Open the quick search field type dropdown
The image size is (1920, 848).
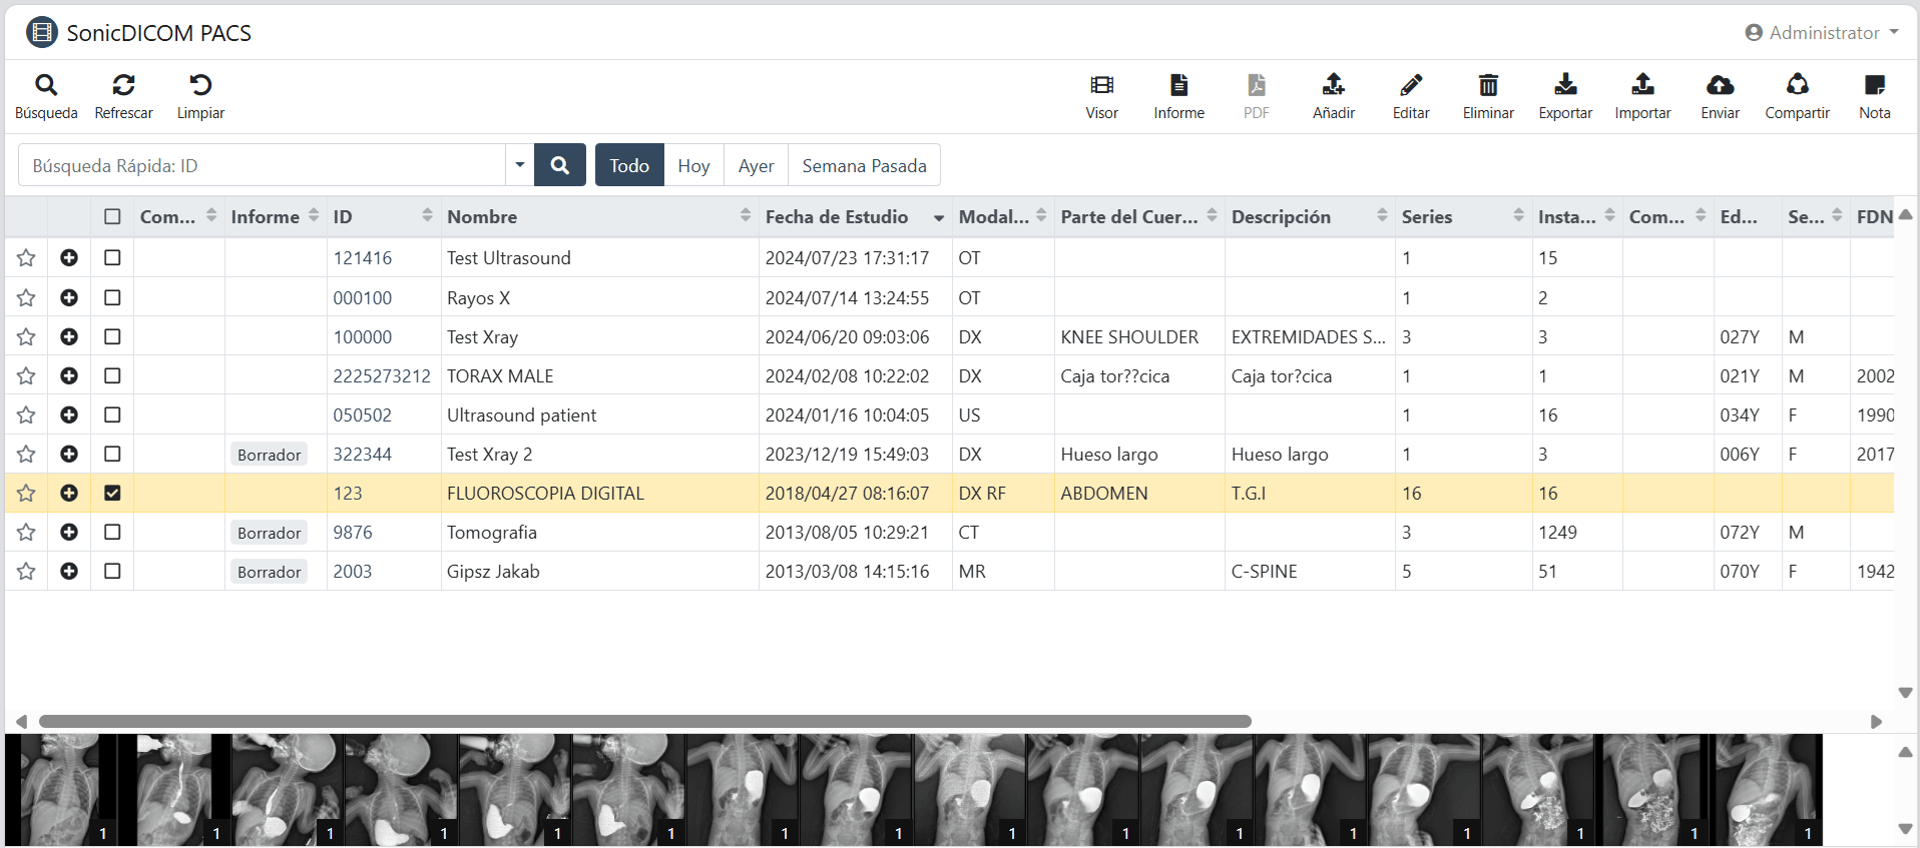(x=520, y=165)
